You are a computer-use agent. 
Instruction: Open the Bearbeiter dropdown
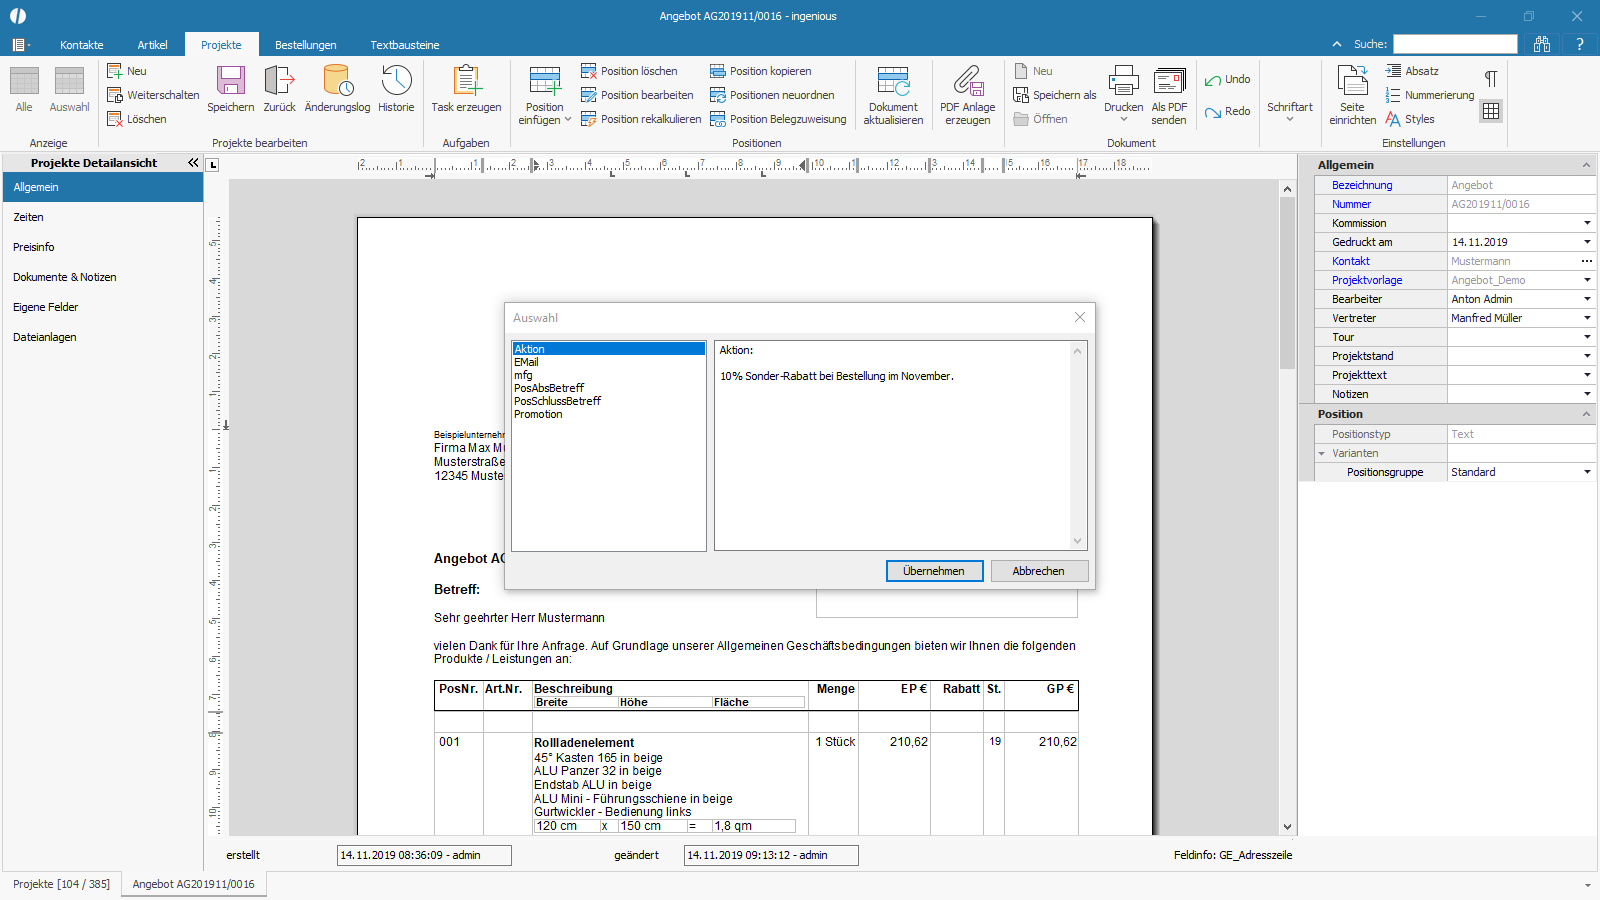1587,299
